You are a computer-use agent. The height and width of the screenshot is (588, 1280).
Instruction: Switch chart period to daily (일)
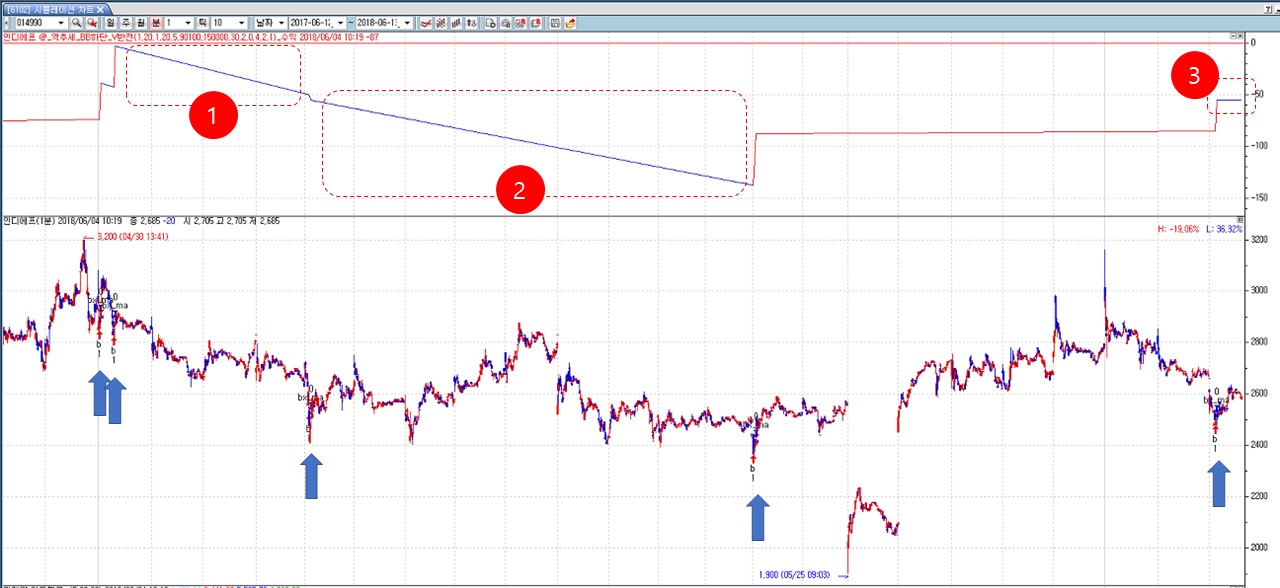(x=110, y=22)
